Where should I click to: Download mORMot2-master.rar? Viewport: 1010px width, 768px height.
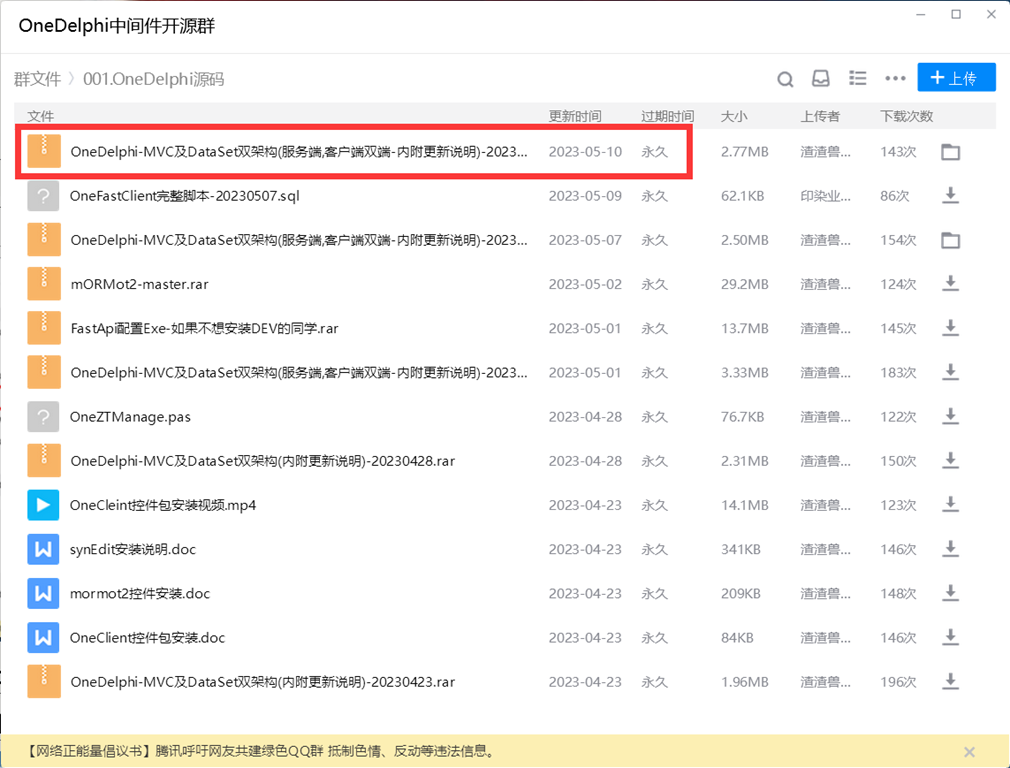coord(950,284)
